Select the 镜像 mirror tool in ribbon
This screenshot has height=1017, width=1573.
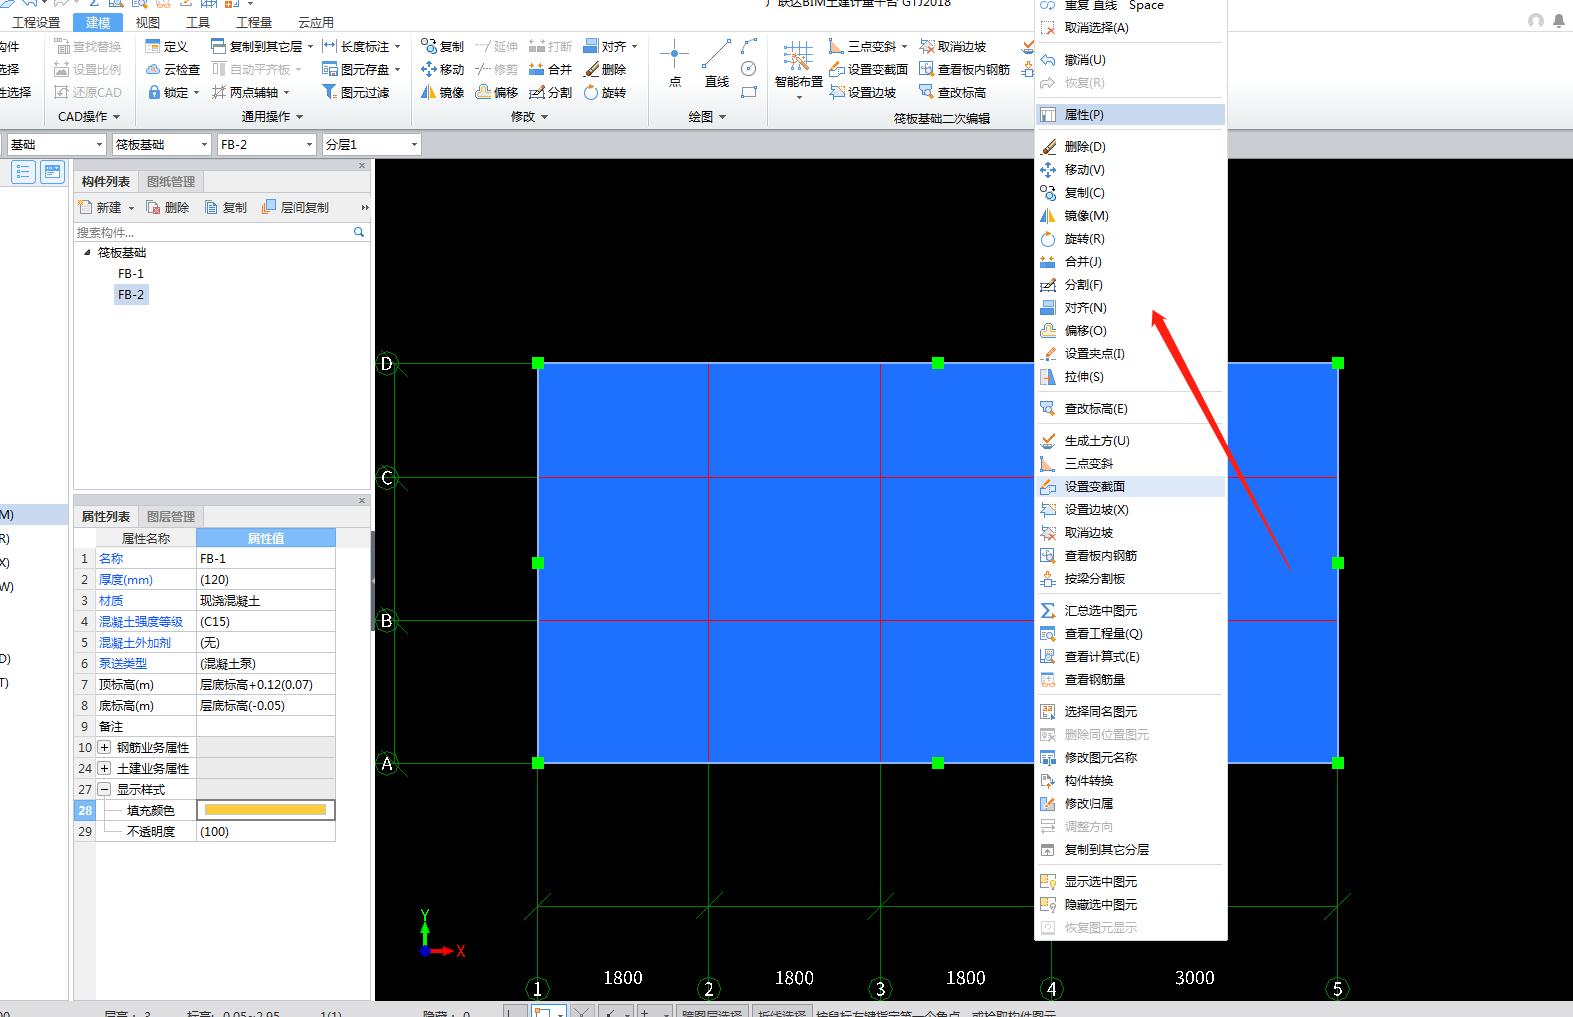442,92
